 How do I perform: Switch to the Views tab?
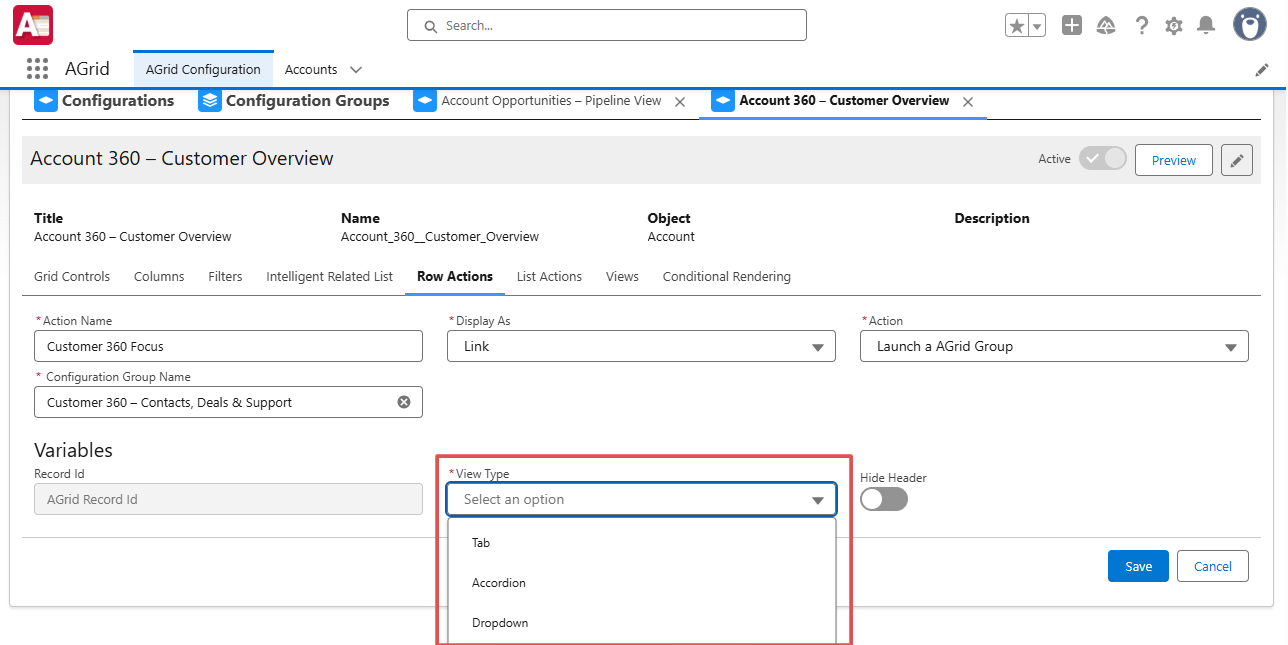coord(622,276)
